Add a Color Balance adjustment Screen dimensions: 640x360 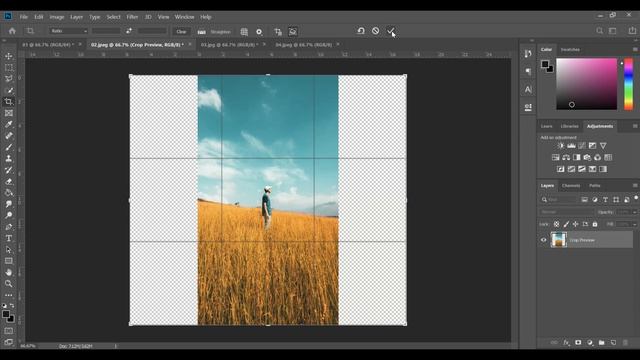pyautogui.click(x=566, y=158)
